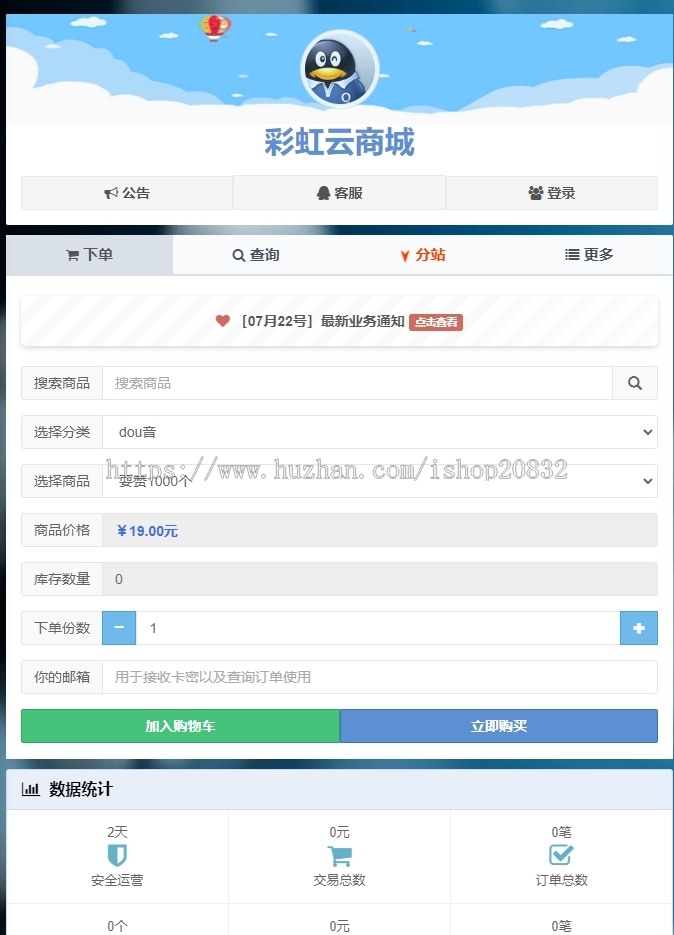
Task: Click the 彩虹云商城 site title
Action: (x=339, y=143)
